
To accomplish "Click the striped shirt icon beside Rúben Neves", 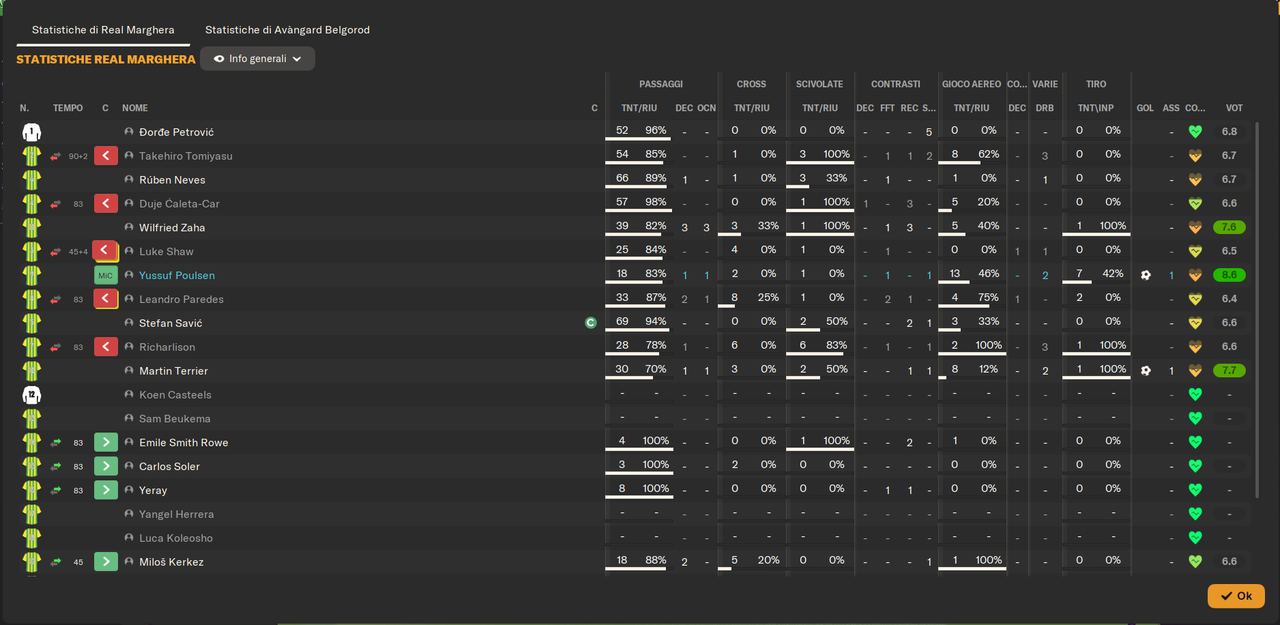I will point(32,180).
